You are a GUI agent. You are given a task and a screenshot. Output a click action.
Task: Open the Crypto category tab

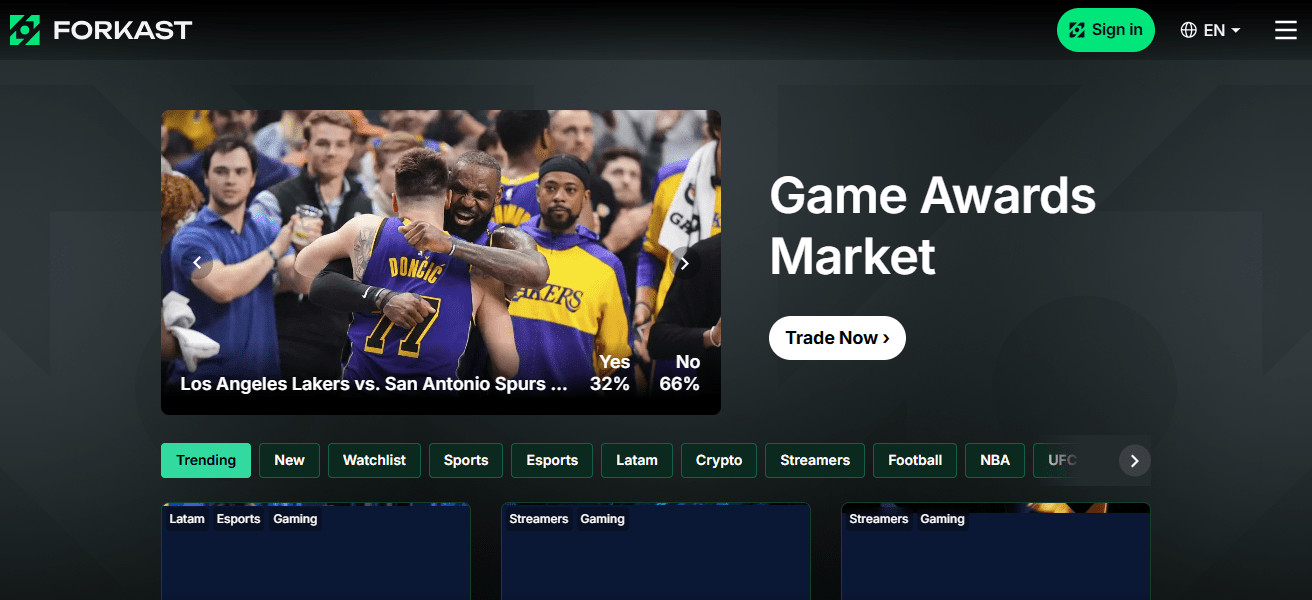719,460
